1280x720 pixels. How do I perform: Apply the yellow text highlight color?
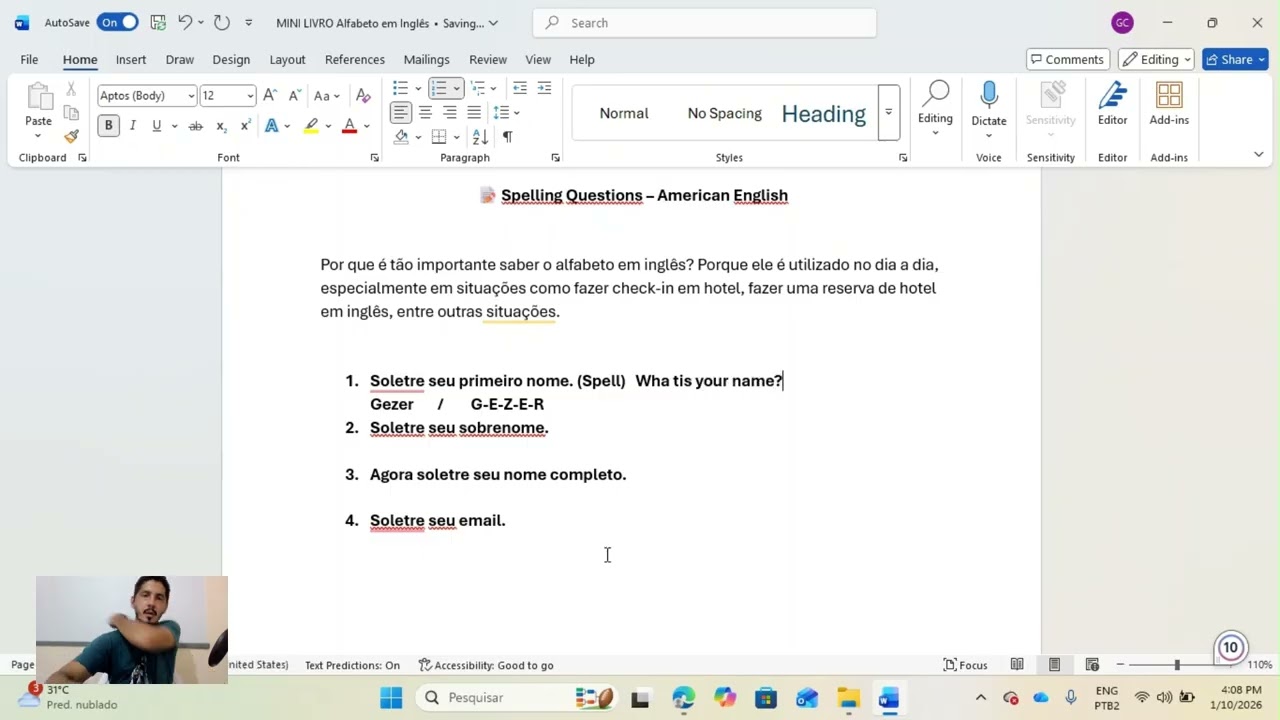[x=312, y=126]
